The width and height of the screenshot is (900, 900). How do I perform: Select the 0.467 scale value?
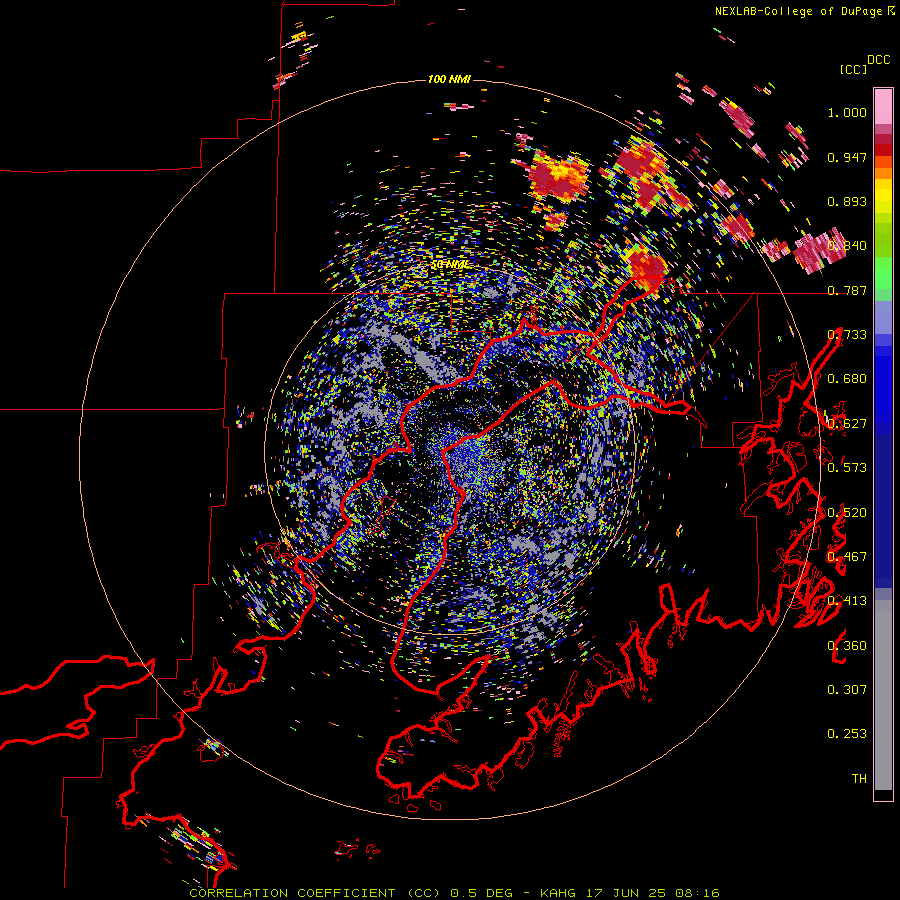[x=847, y=557]
